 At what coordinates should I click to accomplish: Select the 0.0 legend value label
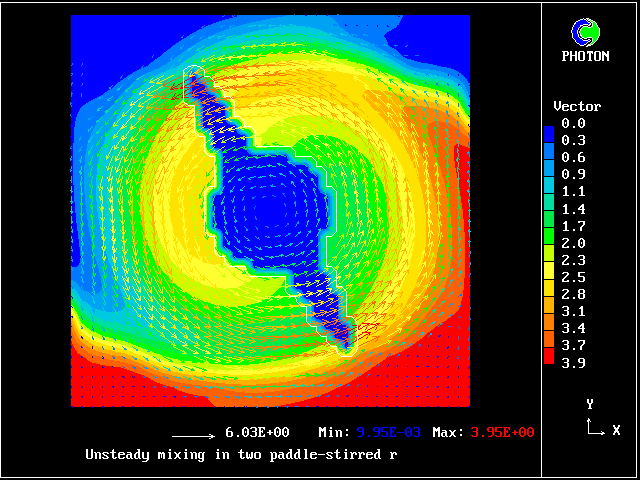click(573, 123)
